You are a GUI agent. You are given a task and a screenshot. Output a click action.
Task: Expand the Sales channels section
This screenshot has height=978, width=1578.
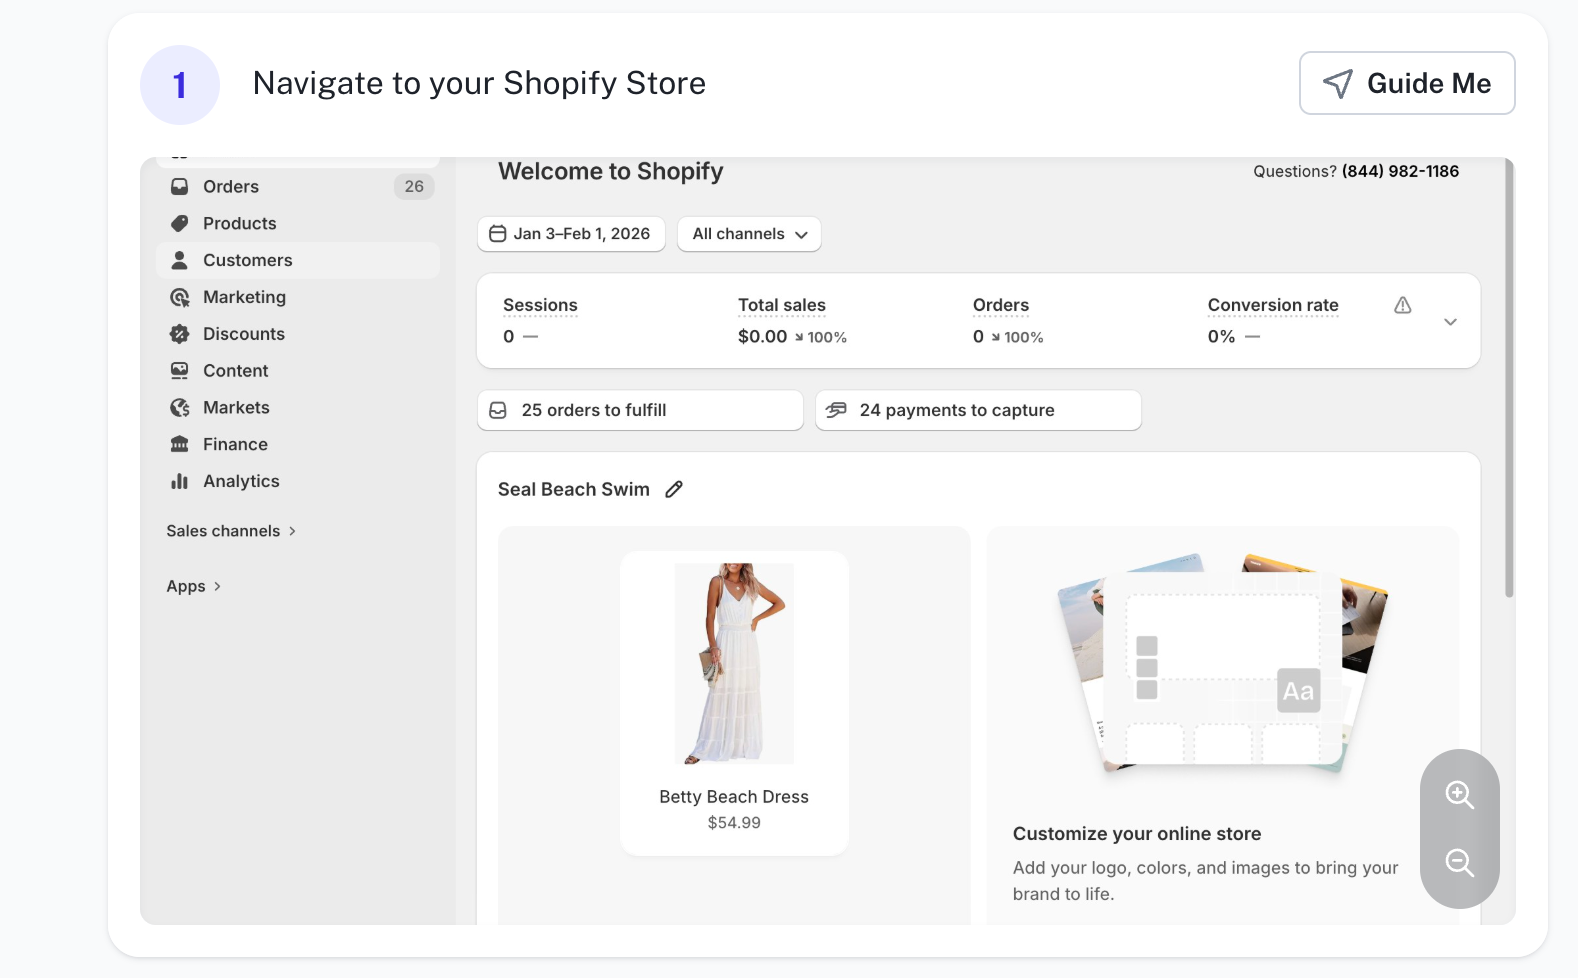click(x=231, y=531)
